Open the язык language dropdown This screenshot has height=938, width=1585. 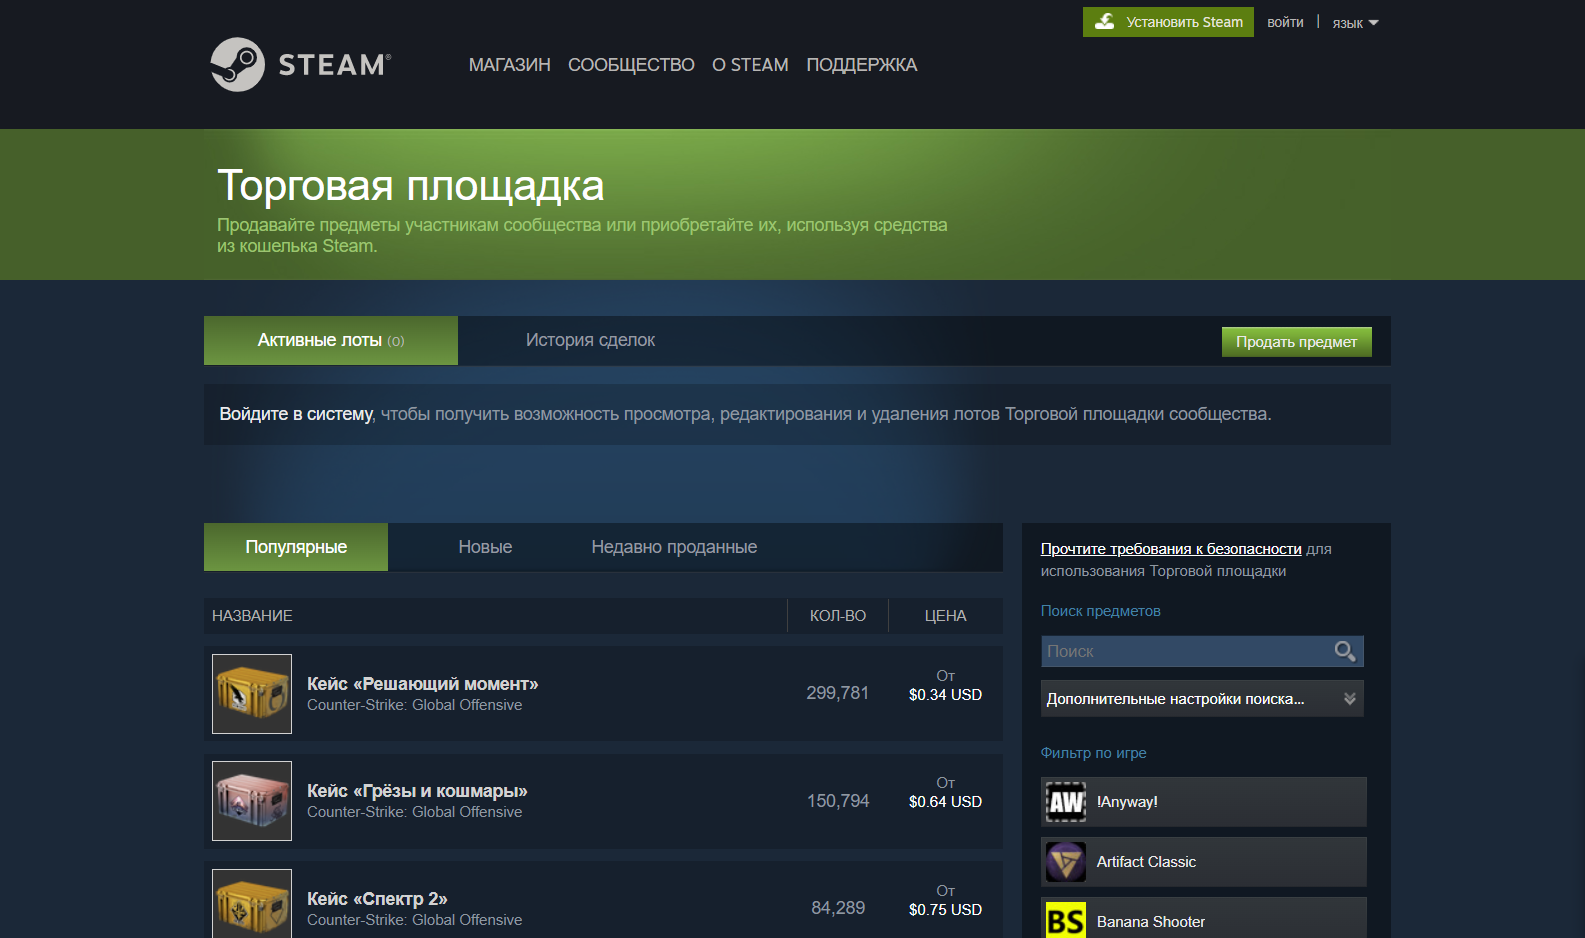(x=1355, y=23)
